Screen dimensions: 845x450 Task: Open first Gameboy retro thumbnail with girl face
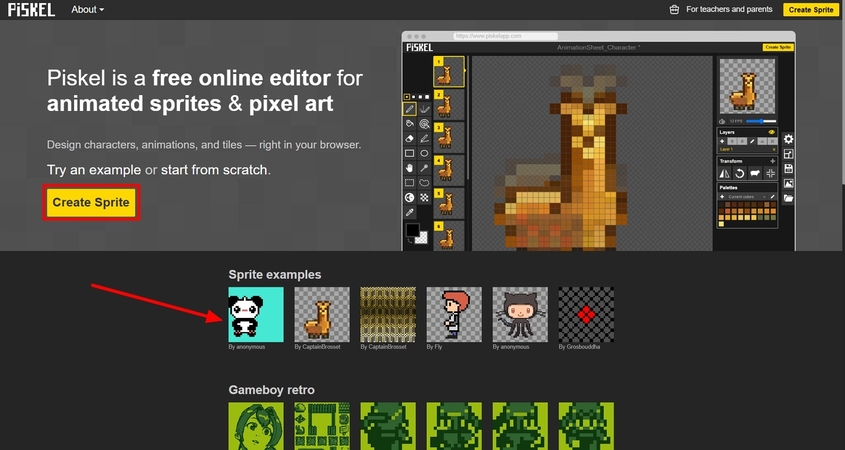pos(256,426)
